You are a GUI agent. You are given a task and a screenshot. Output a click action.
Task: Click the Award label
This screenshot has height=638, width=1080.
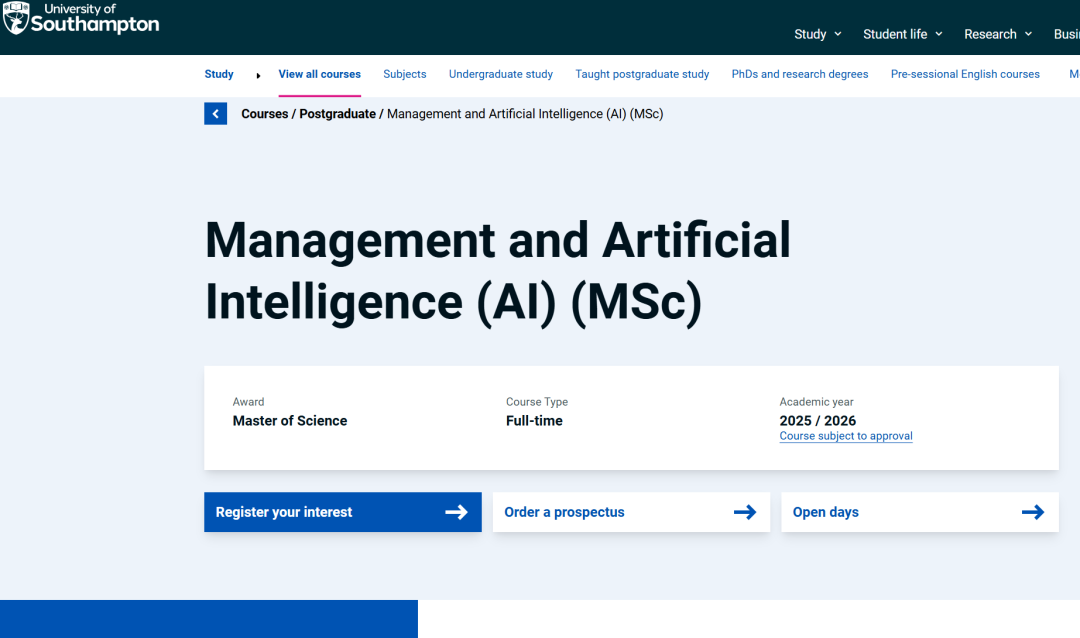[249, 402]
